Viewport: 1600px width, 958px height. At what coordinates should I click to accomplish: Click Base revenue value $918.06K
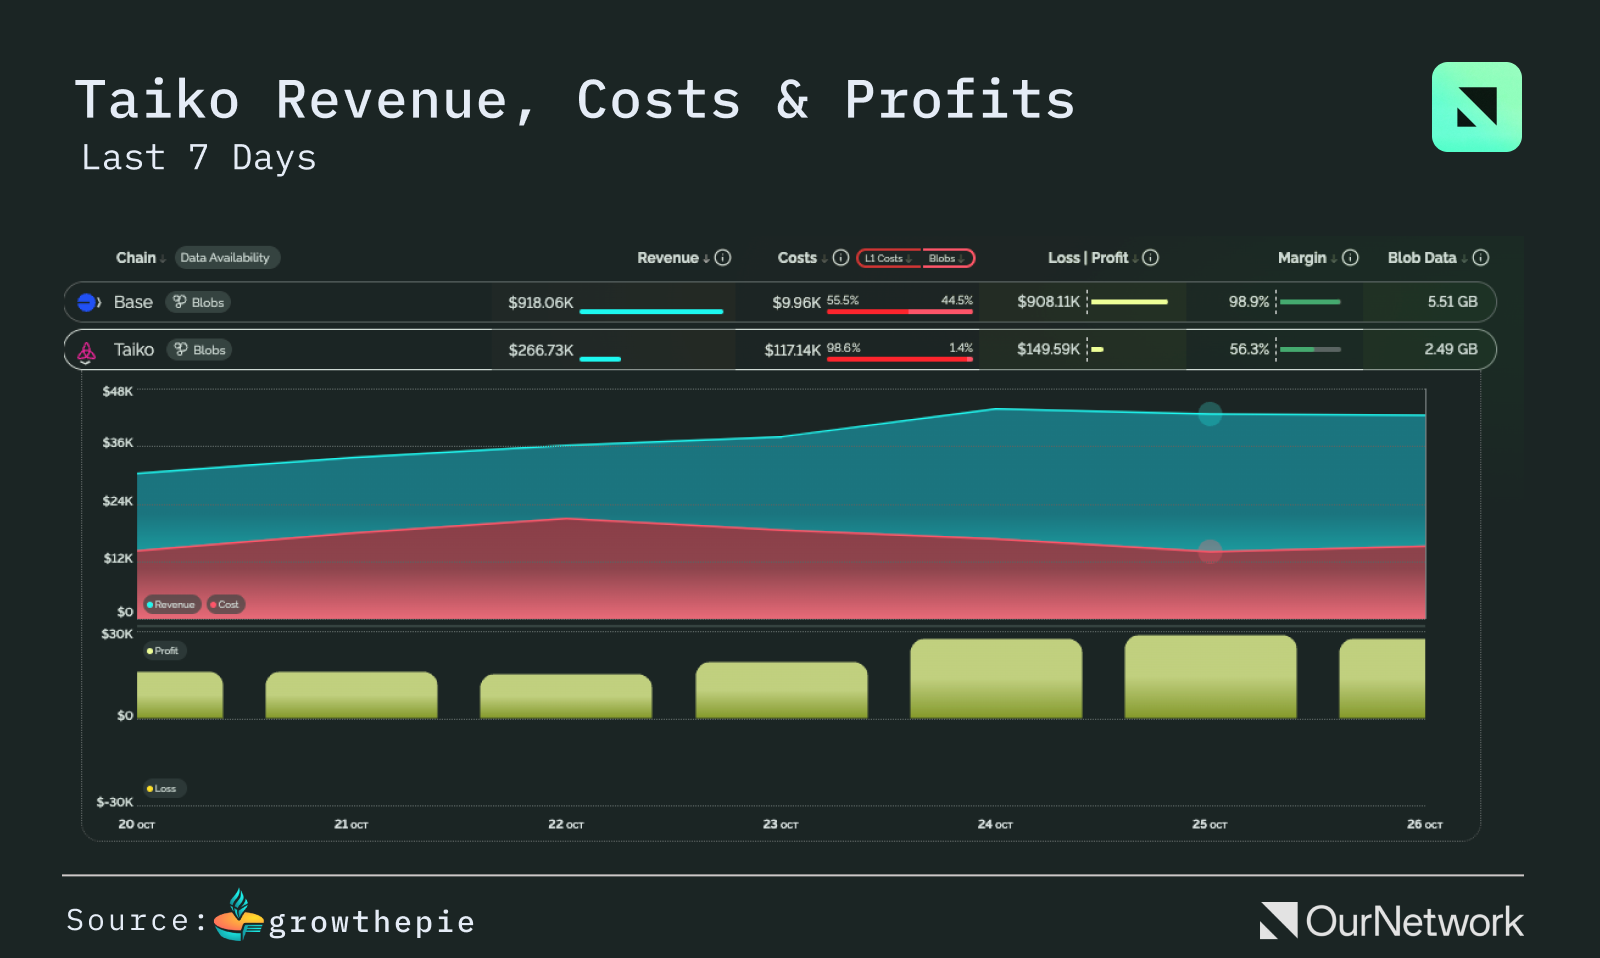click(x=540, y=302)
